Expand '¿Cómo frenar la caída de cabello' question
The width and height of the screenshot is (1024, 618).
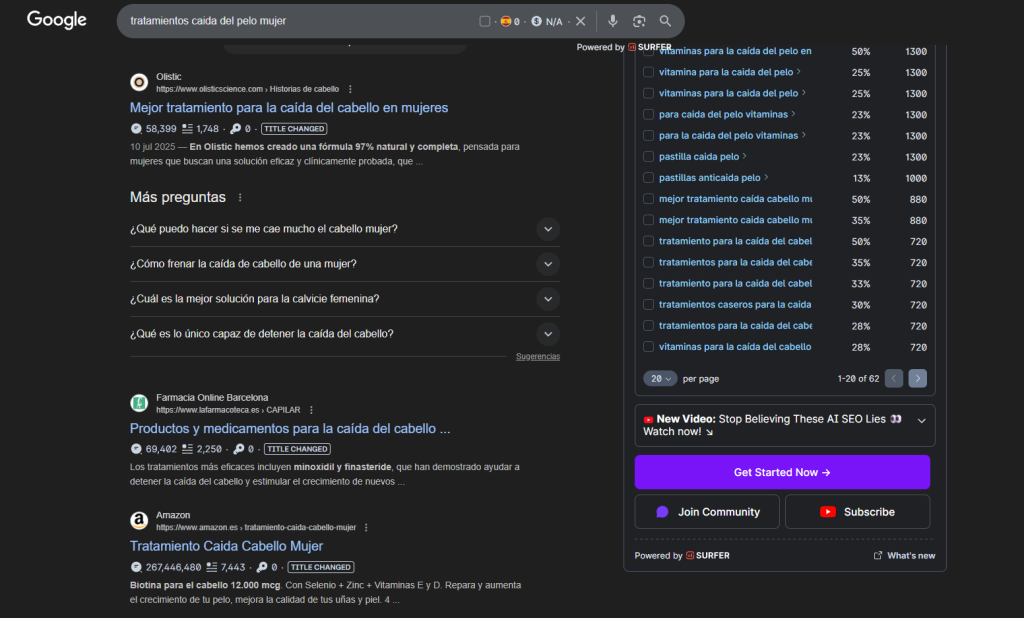click(x=547, y=264)
